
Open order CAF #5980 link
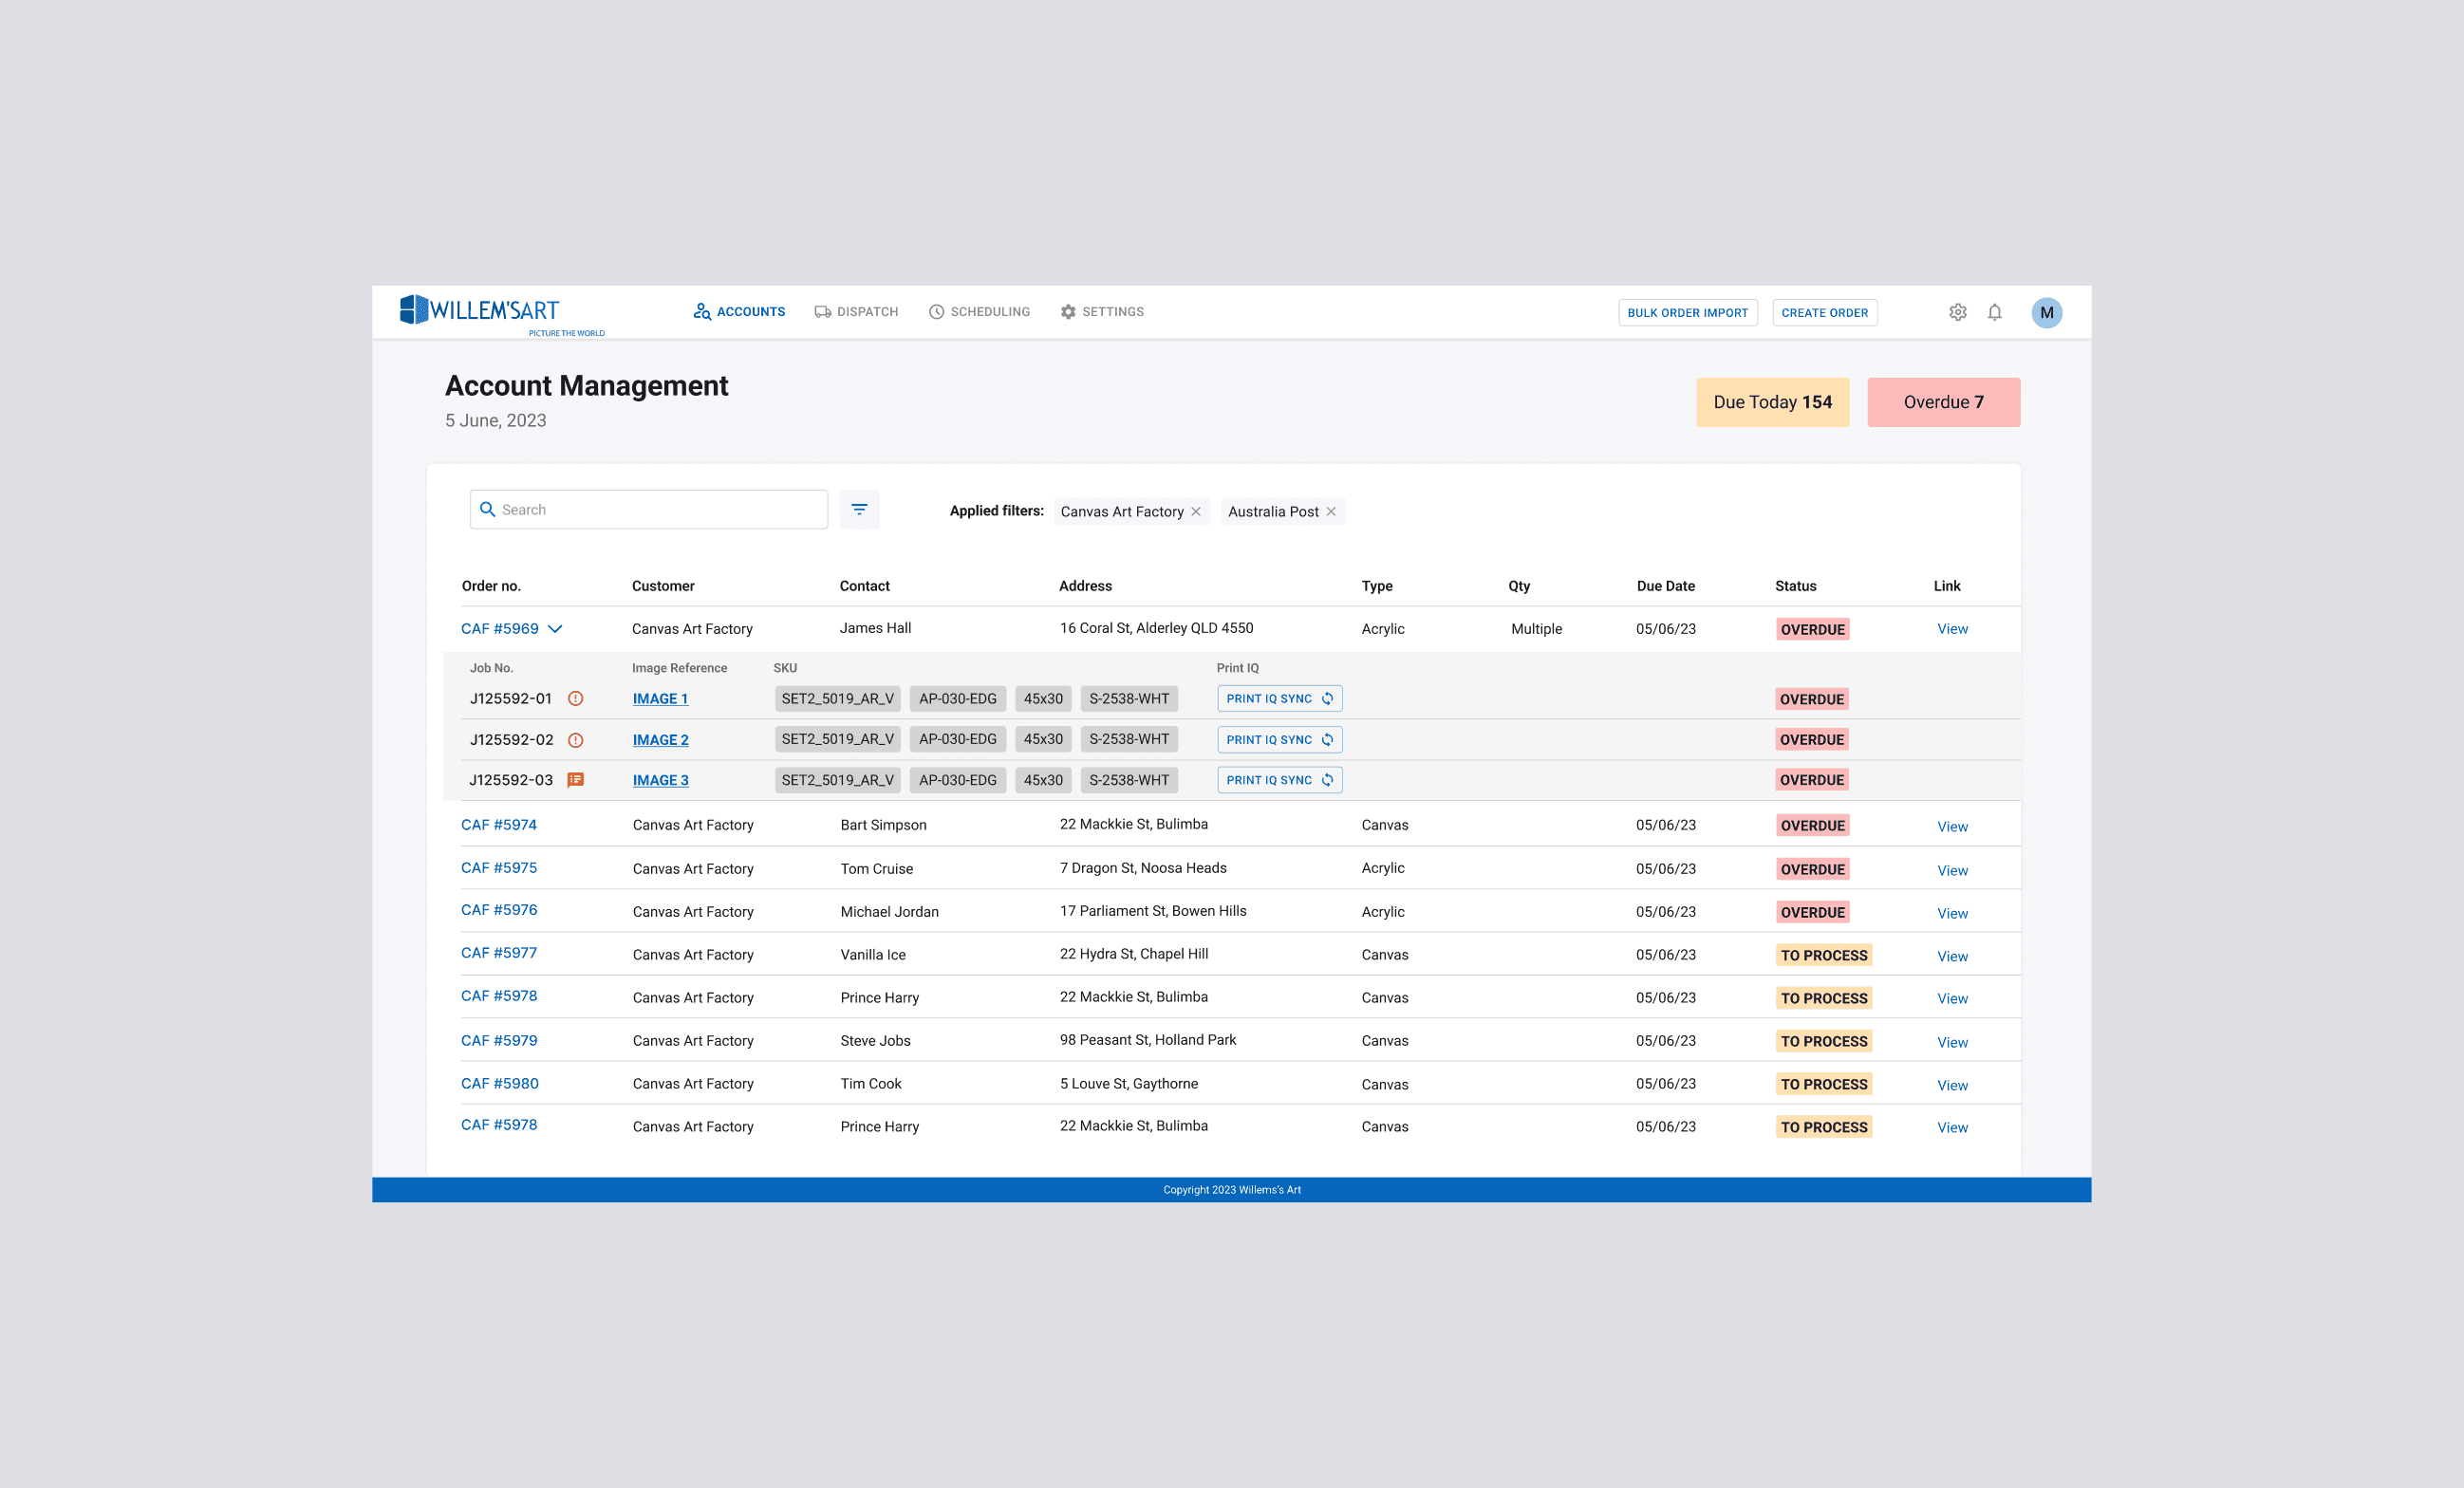[x=499, y=1084]
